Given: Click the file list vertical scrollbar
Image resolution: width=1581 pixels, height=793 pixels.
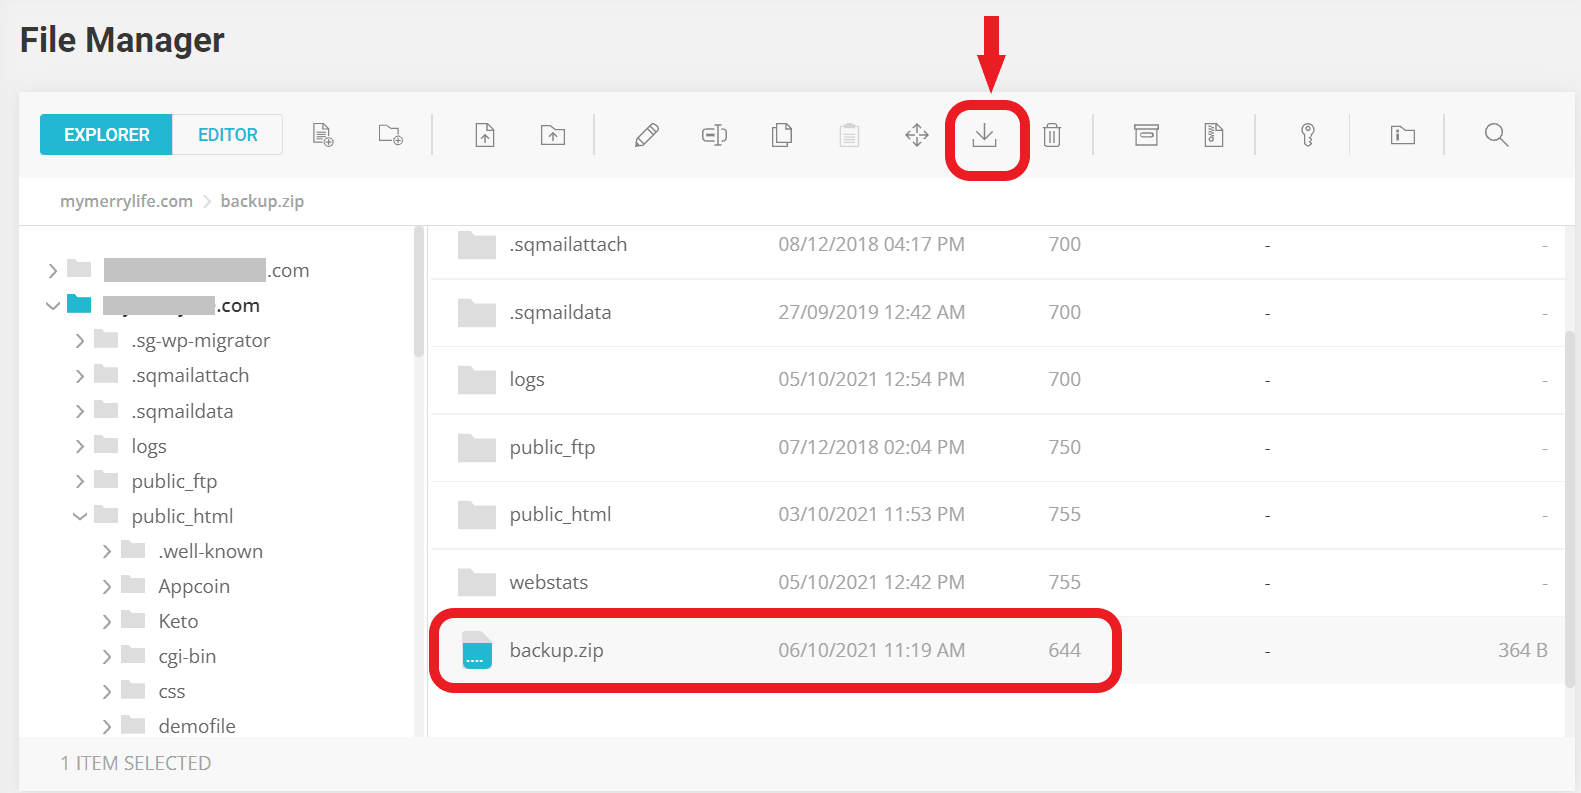Looking at the screenshot, I should point(1570,508).
